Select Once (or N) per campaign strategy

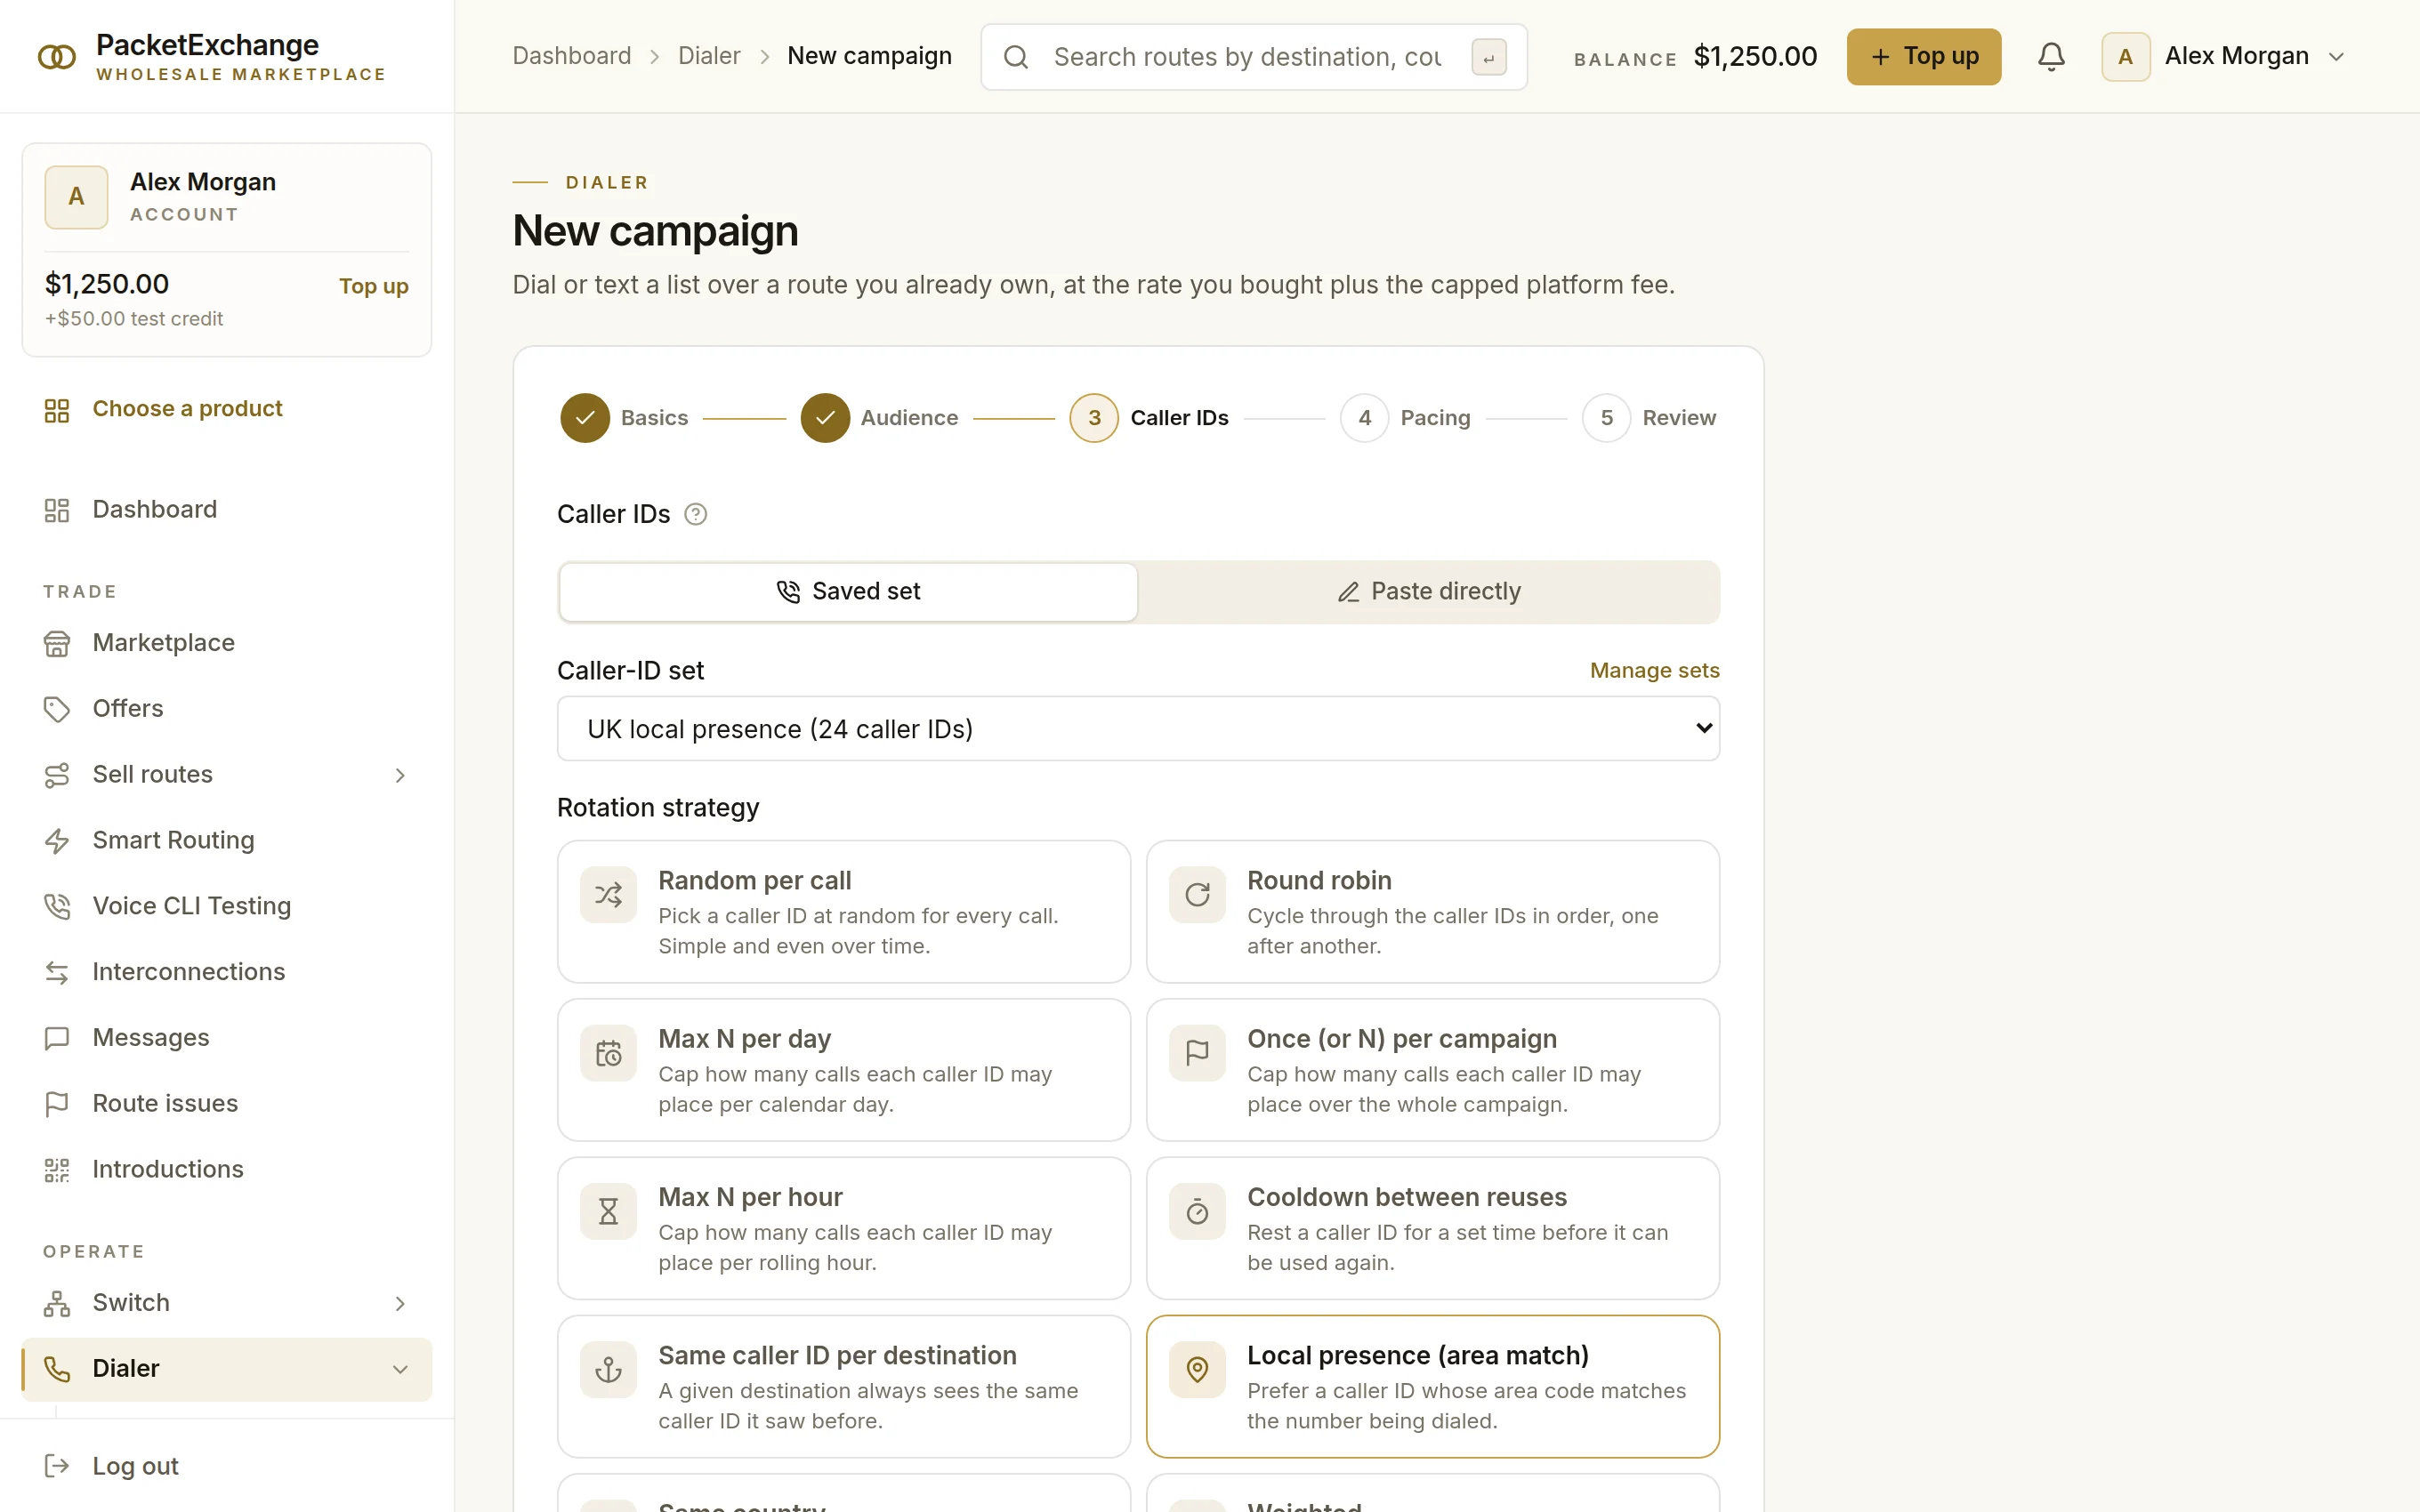click(1432, 1070)
